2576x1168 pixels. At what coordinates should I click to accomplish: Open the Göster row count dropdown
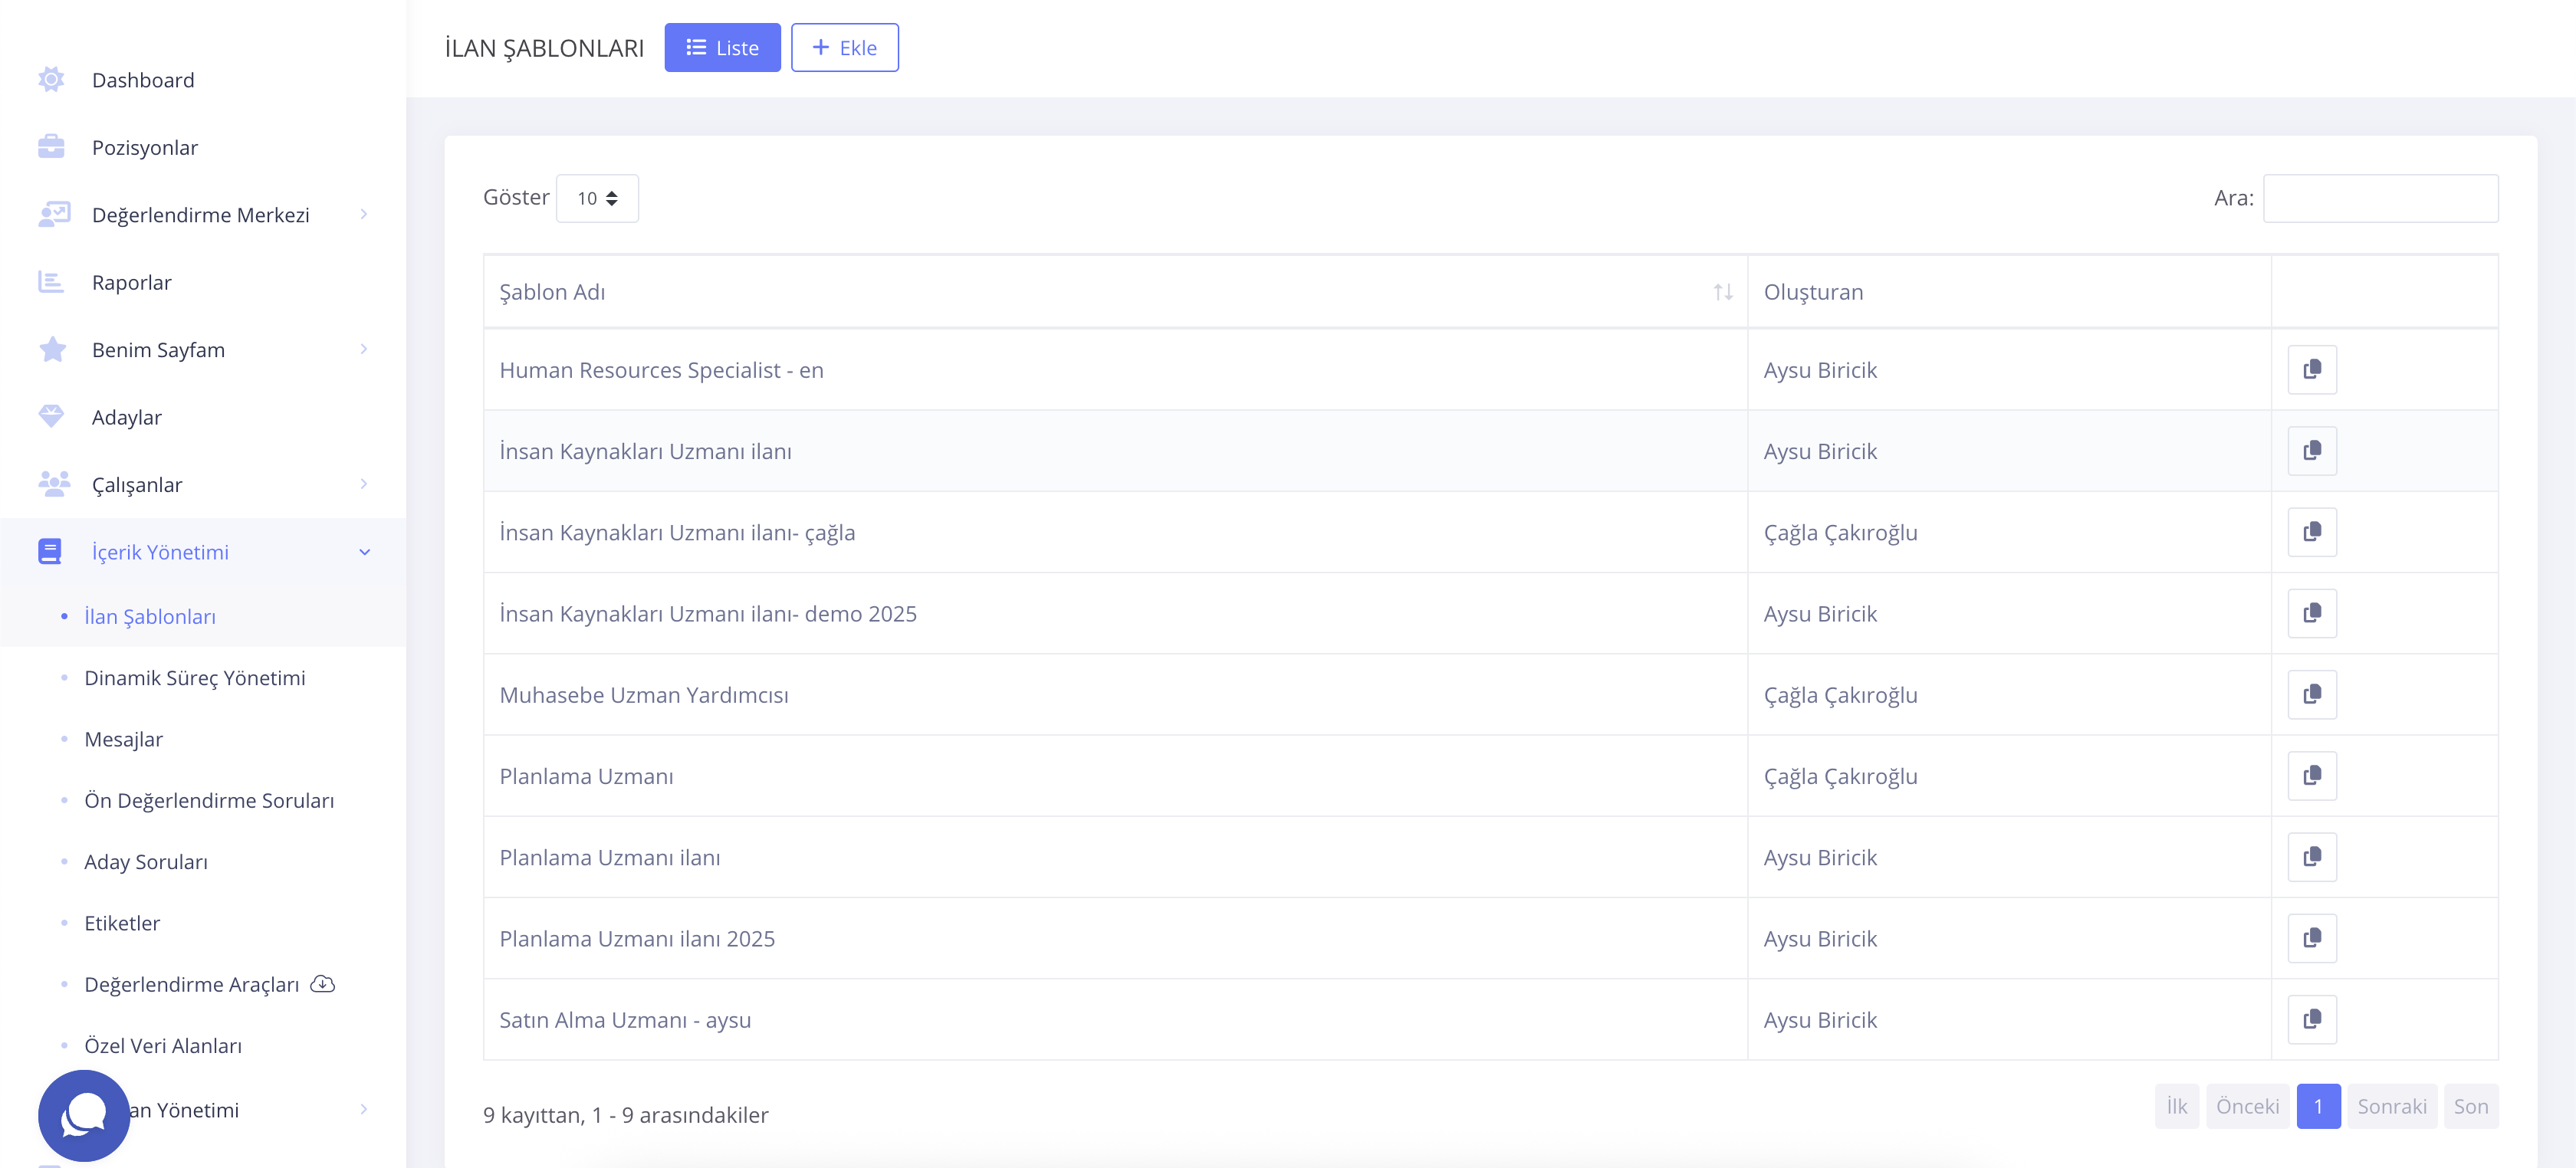[597, 198]
